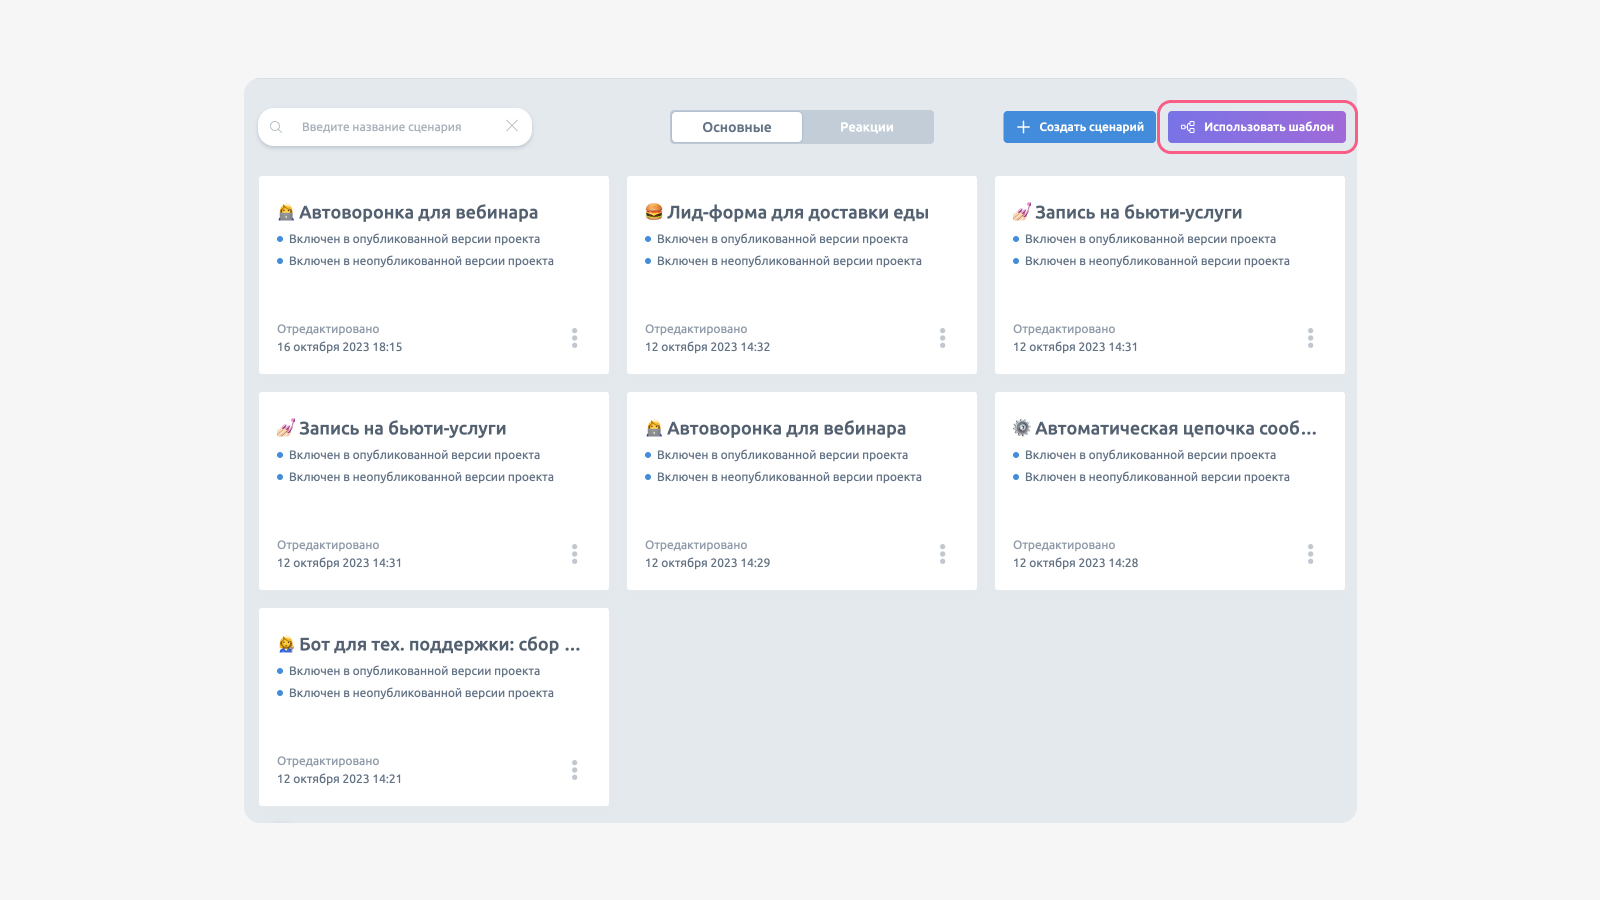Open menu for Автоворонка card edited 16 октября
The width and height of the screenshot is (1600, 900).
click(x=574, y=338)
